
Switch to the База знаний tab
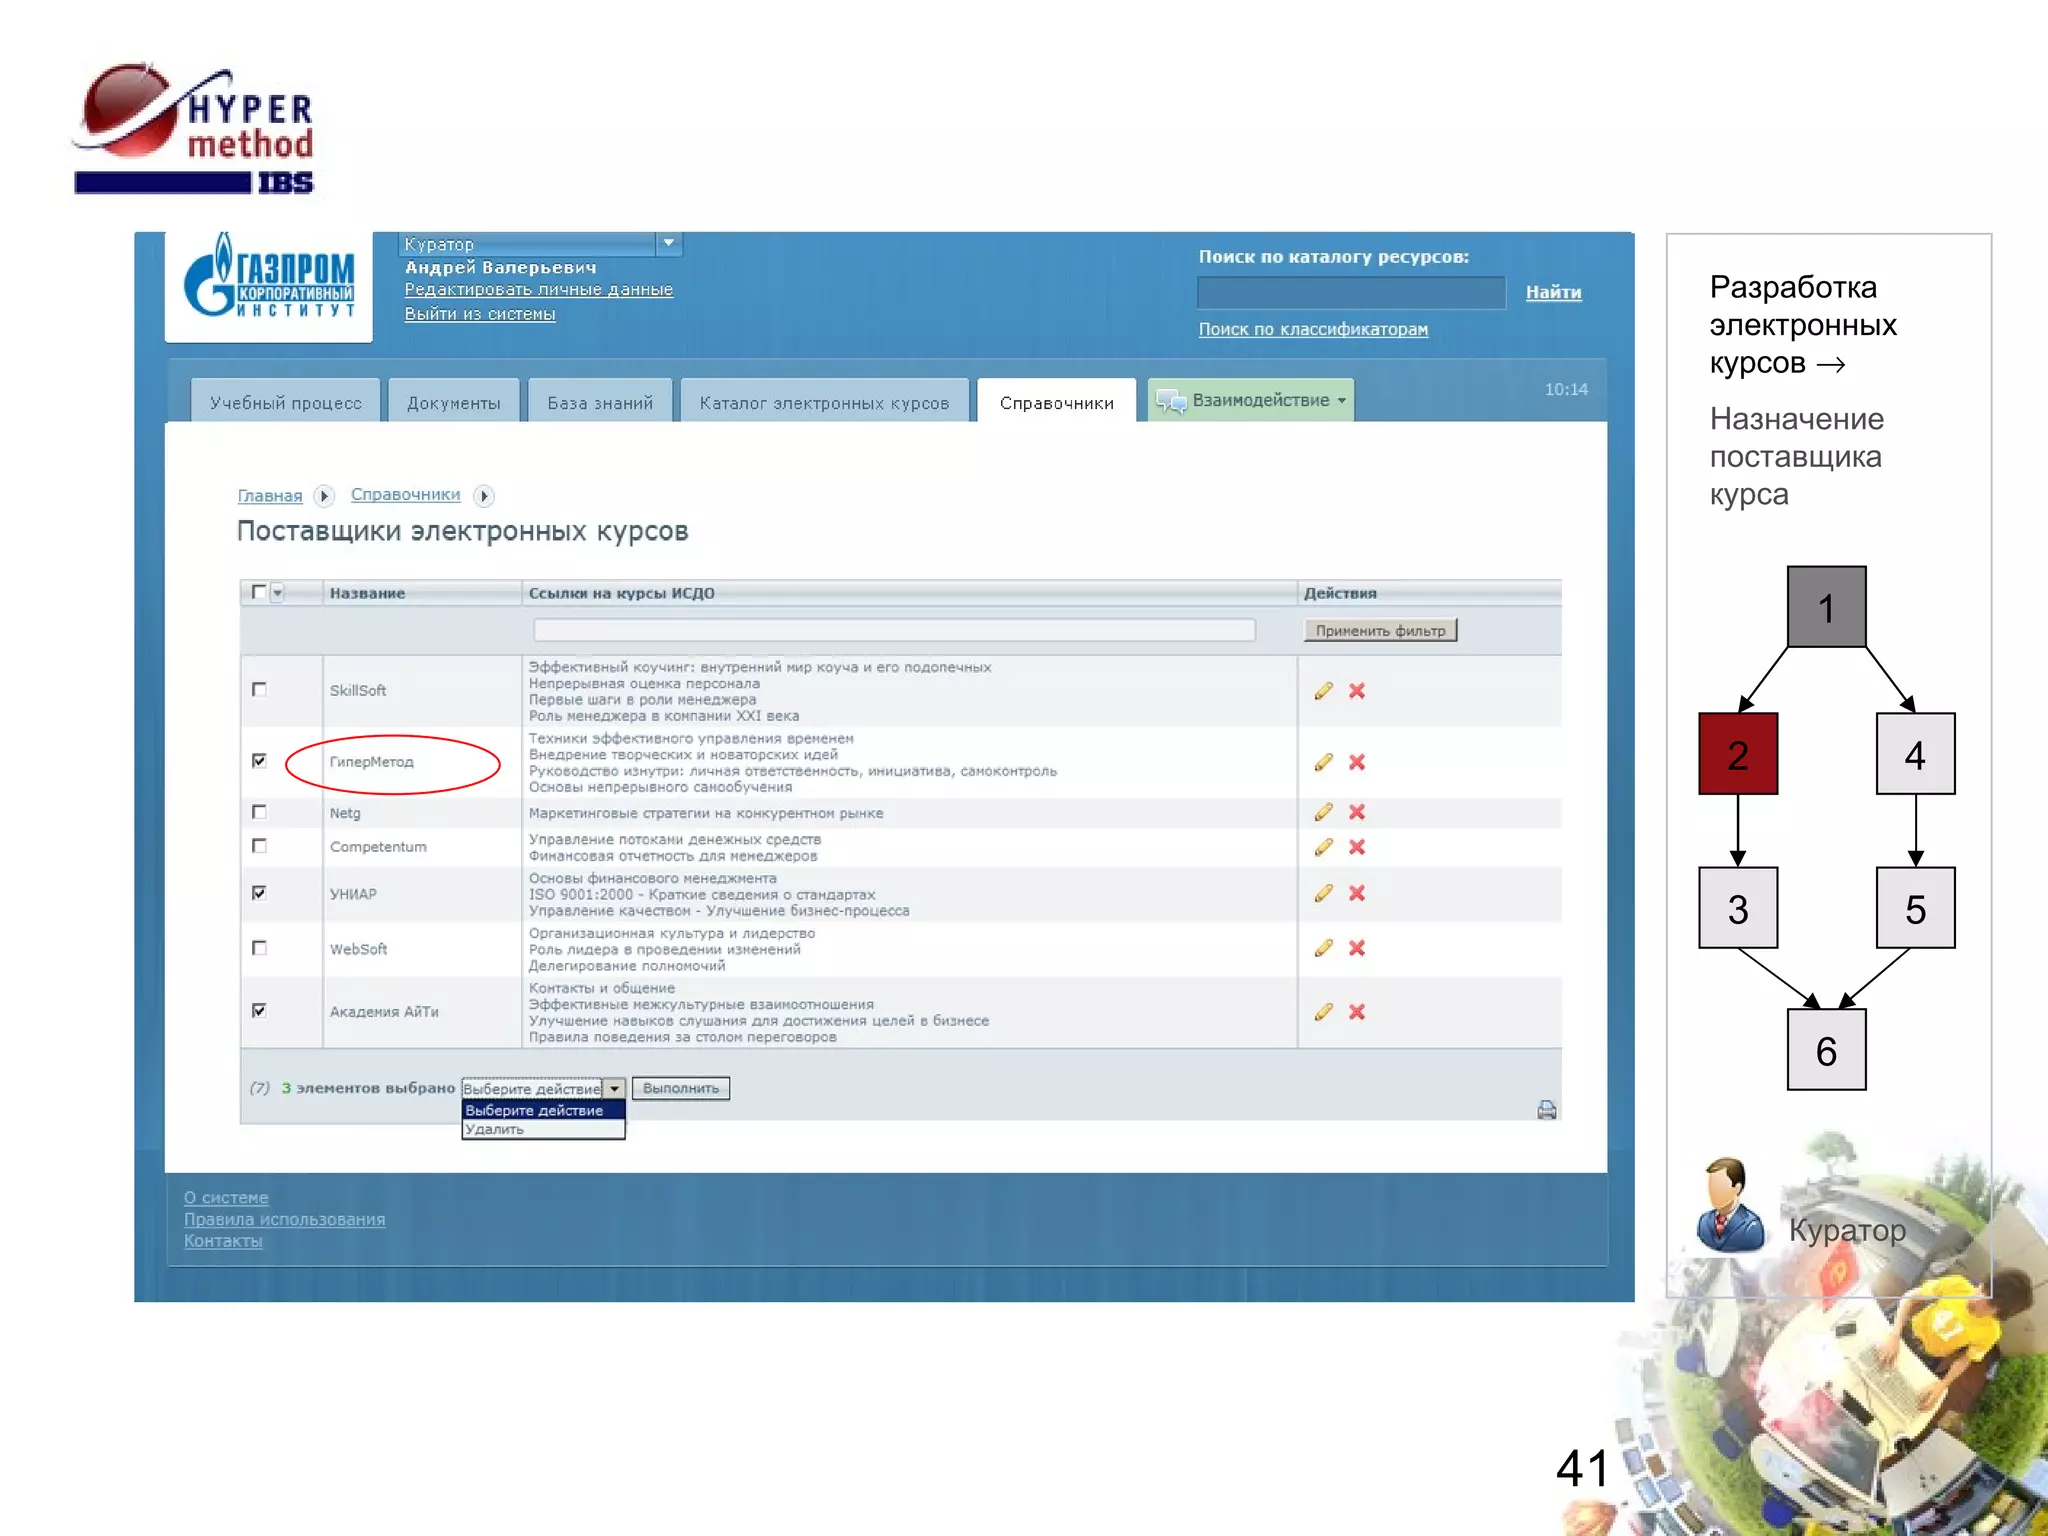point(600,401)
